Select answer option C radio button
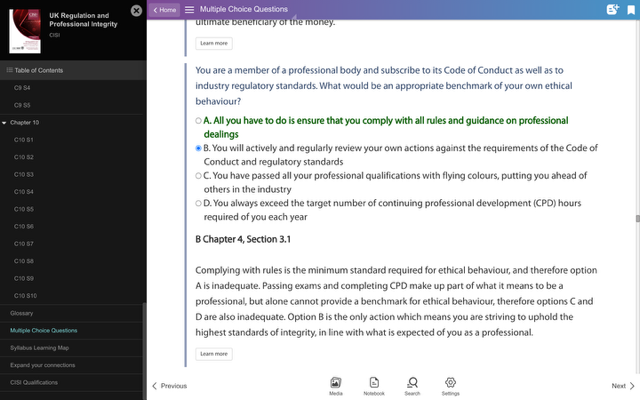Screen dimensions: 640x400 tap(198, 175)
